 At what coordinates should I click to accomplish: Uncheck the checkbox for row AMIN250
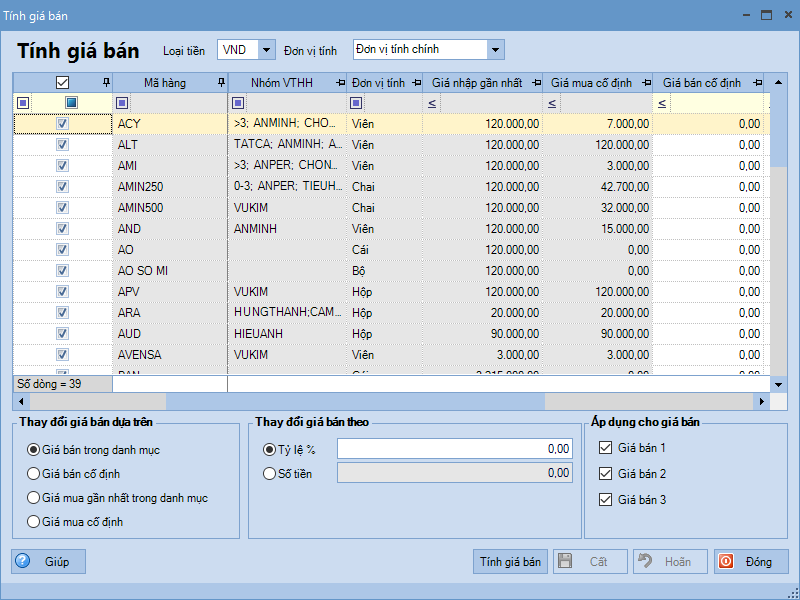[x=62, y=186]
